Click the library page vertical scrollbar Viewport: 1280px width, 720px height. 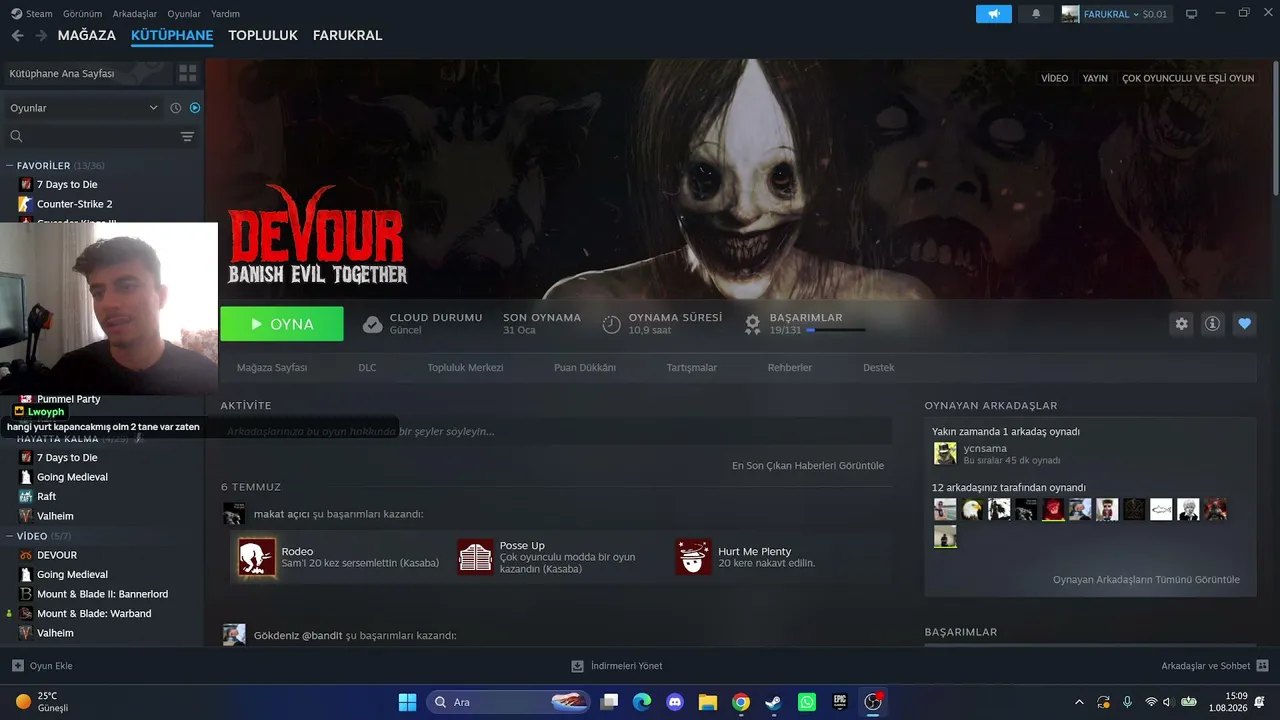tap(1275, 130)
